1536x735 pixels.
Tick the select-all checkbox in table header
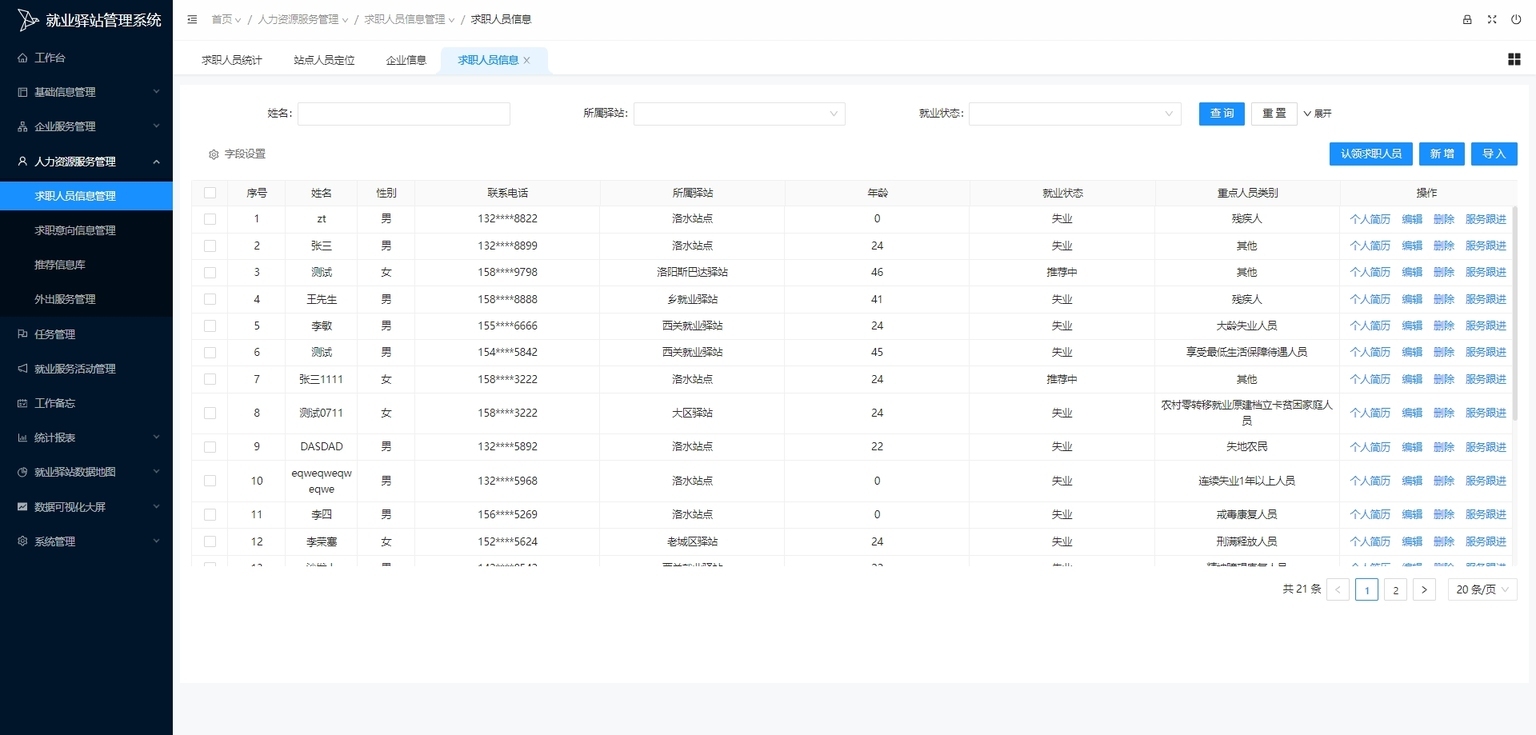(x=210, y=193)
